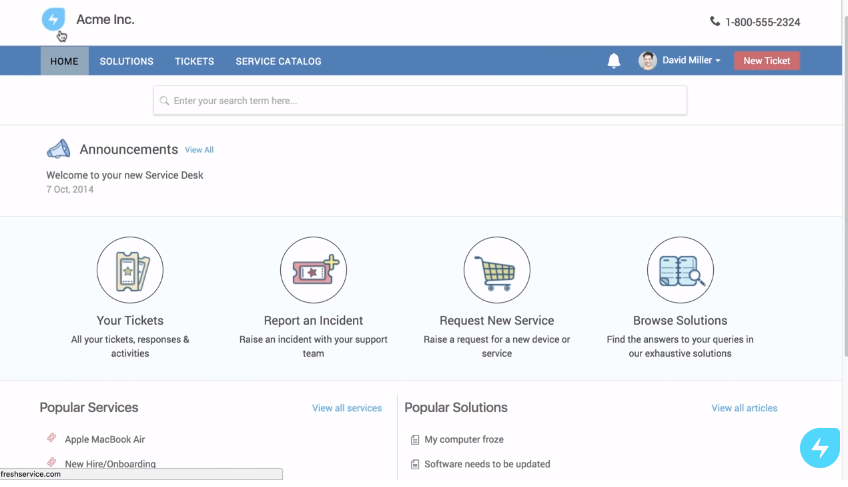Go to the Solutions tab

pos(127,61)
